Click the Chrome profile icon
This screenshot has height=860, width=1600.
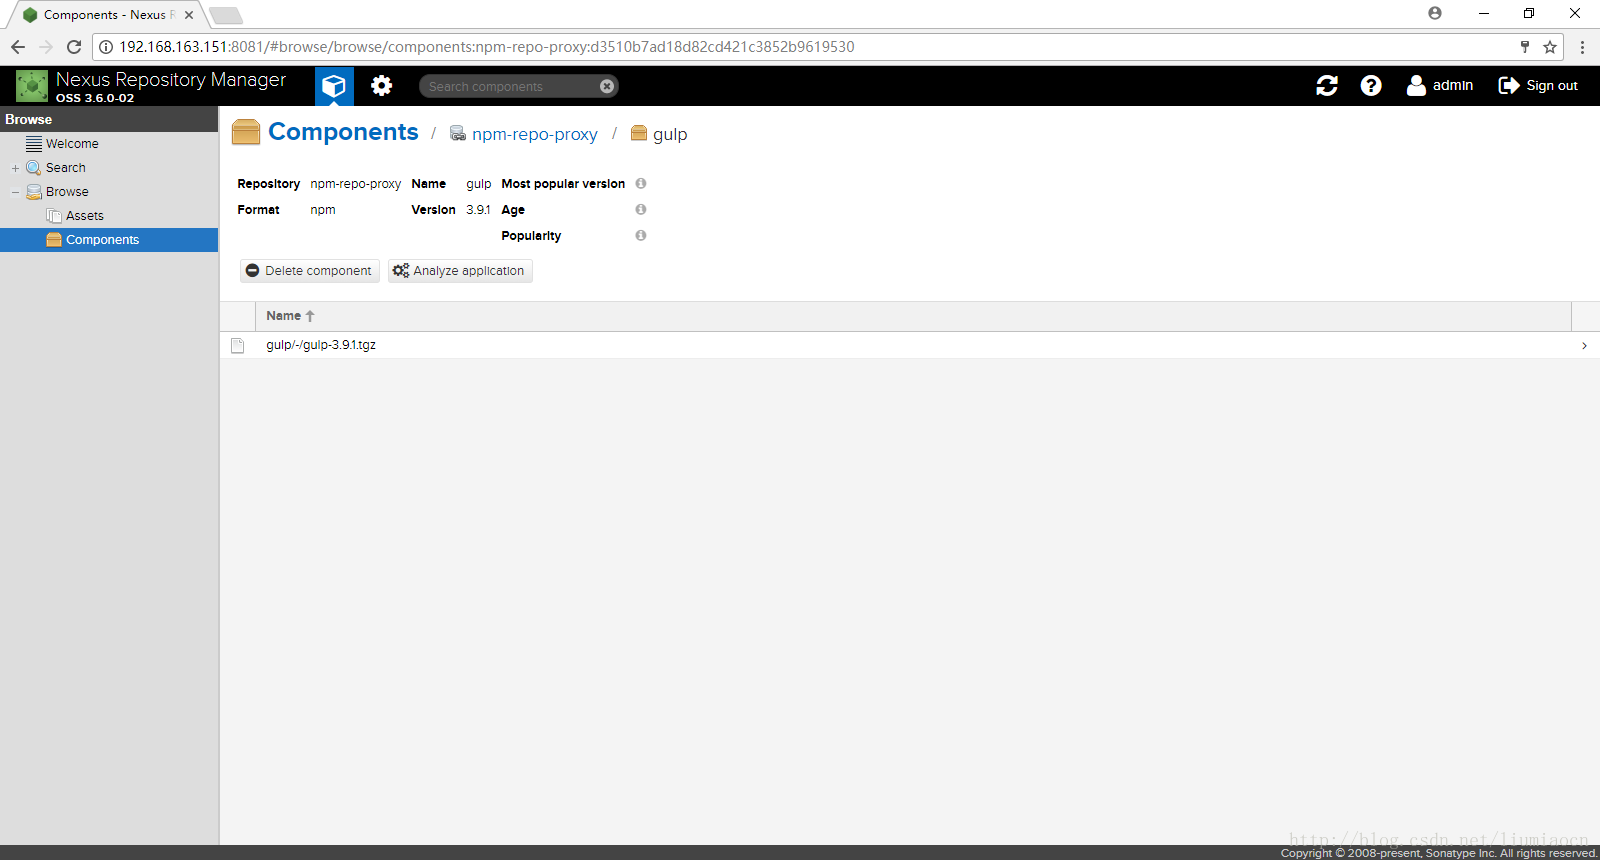(1435, 13)
